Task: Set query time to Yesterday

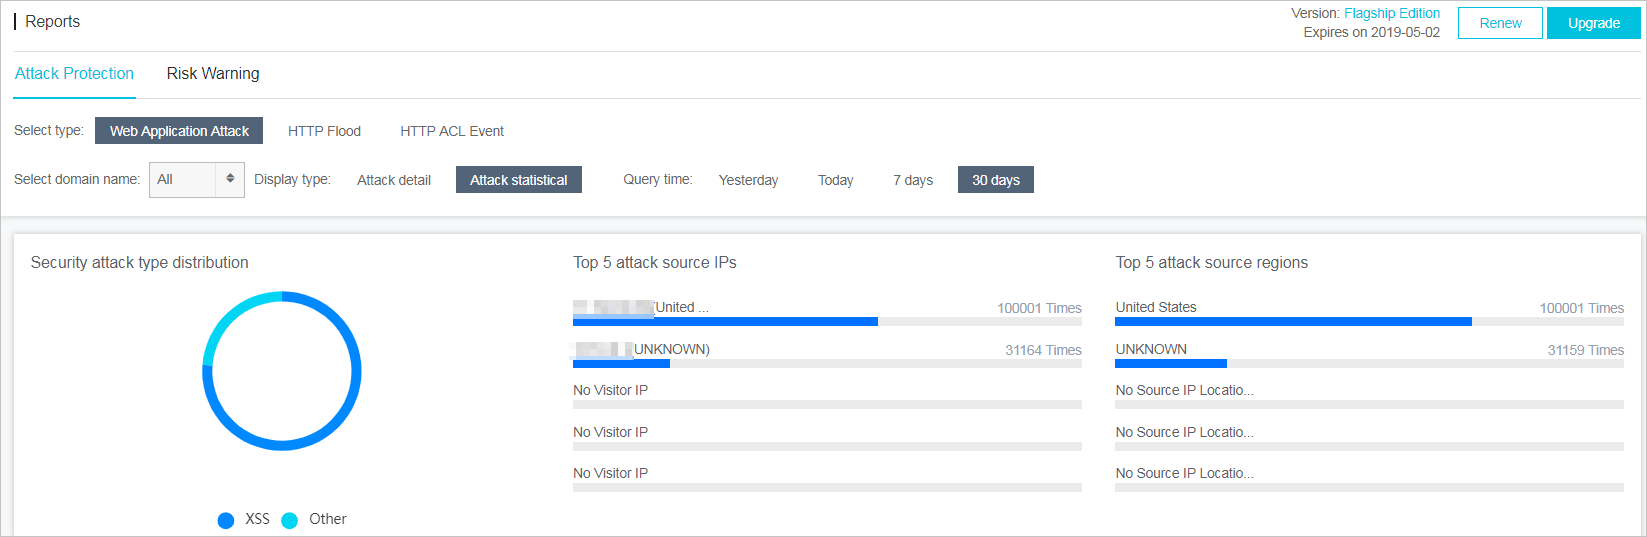Action: 748,180
